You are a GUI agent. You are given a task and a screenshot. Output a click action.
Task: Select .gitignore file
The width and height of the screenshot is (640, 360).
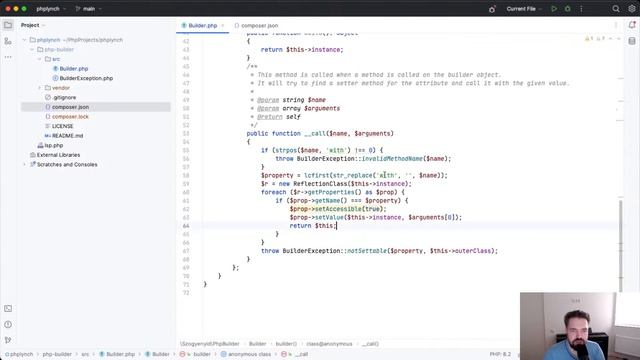[64, 98]
